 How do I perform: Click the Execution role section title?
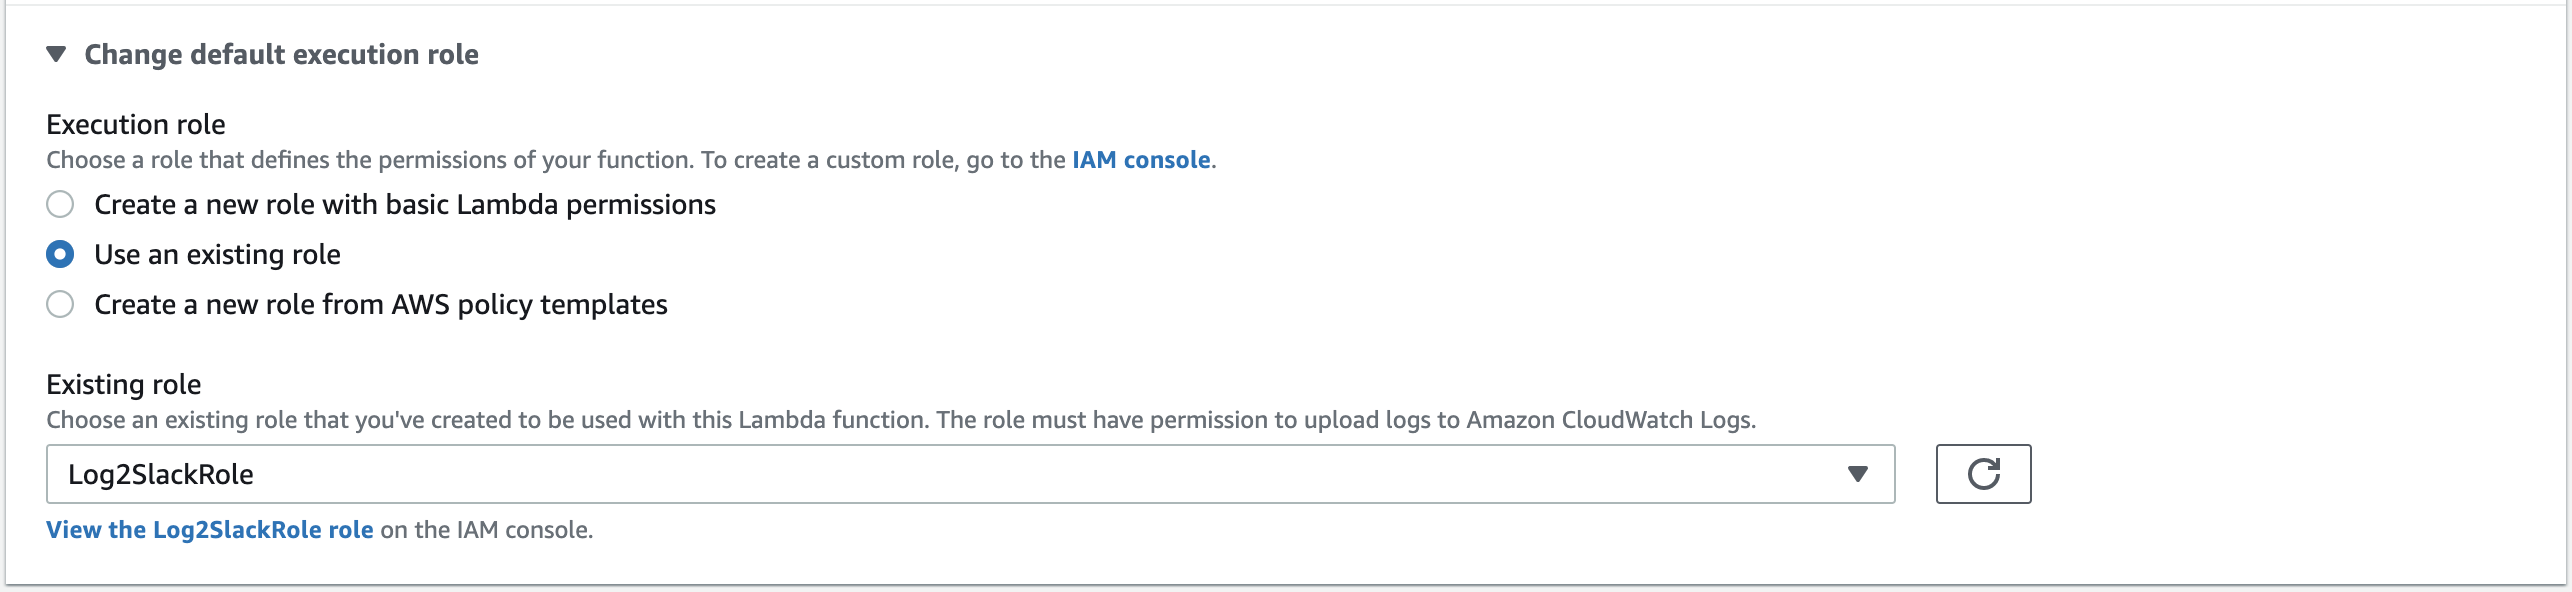pyautogui.click(x=136, y=125)
